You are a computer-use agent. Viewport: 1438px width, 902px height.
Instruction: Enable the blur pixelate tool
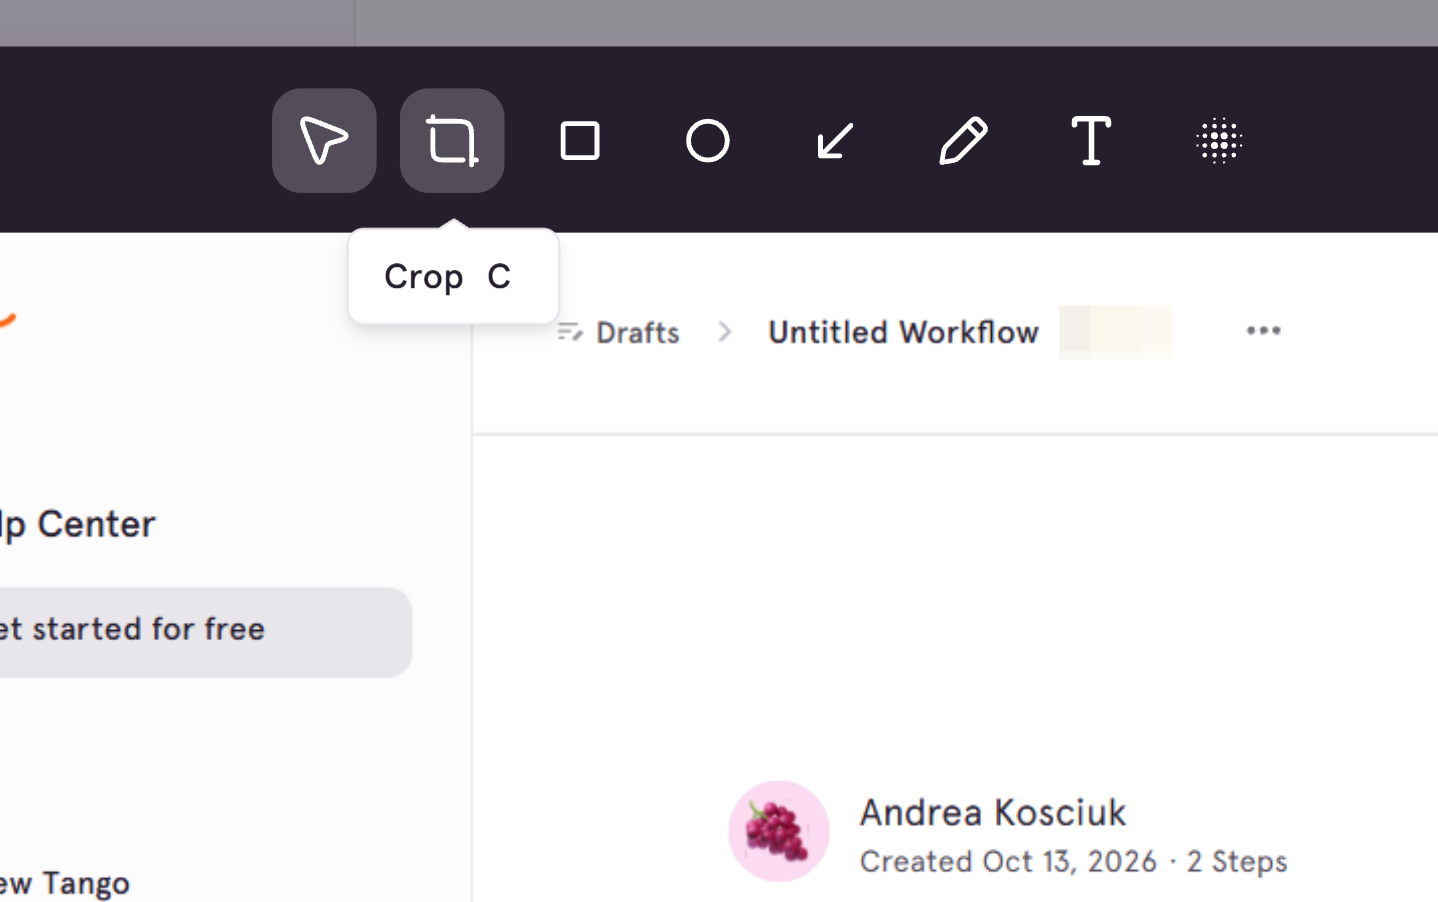(1219, 141)
